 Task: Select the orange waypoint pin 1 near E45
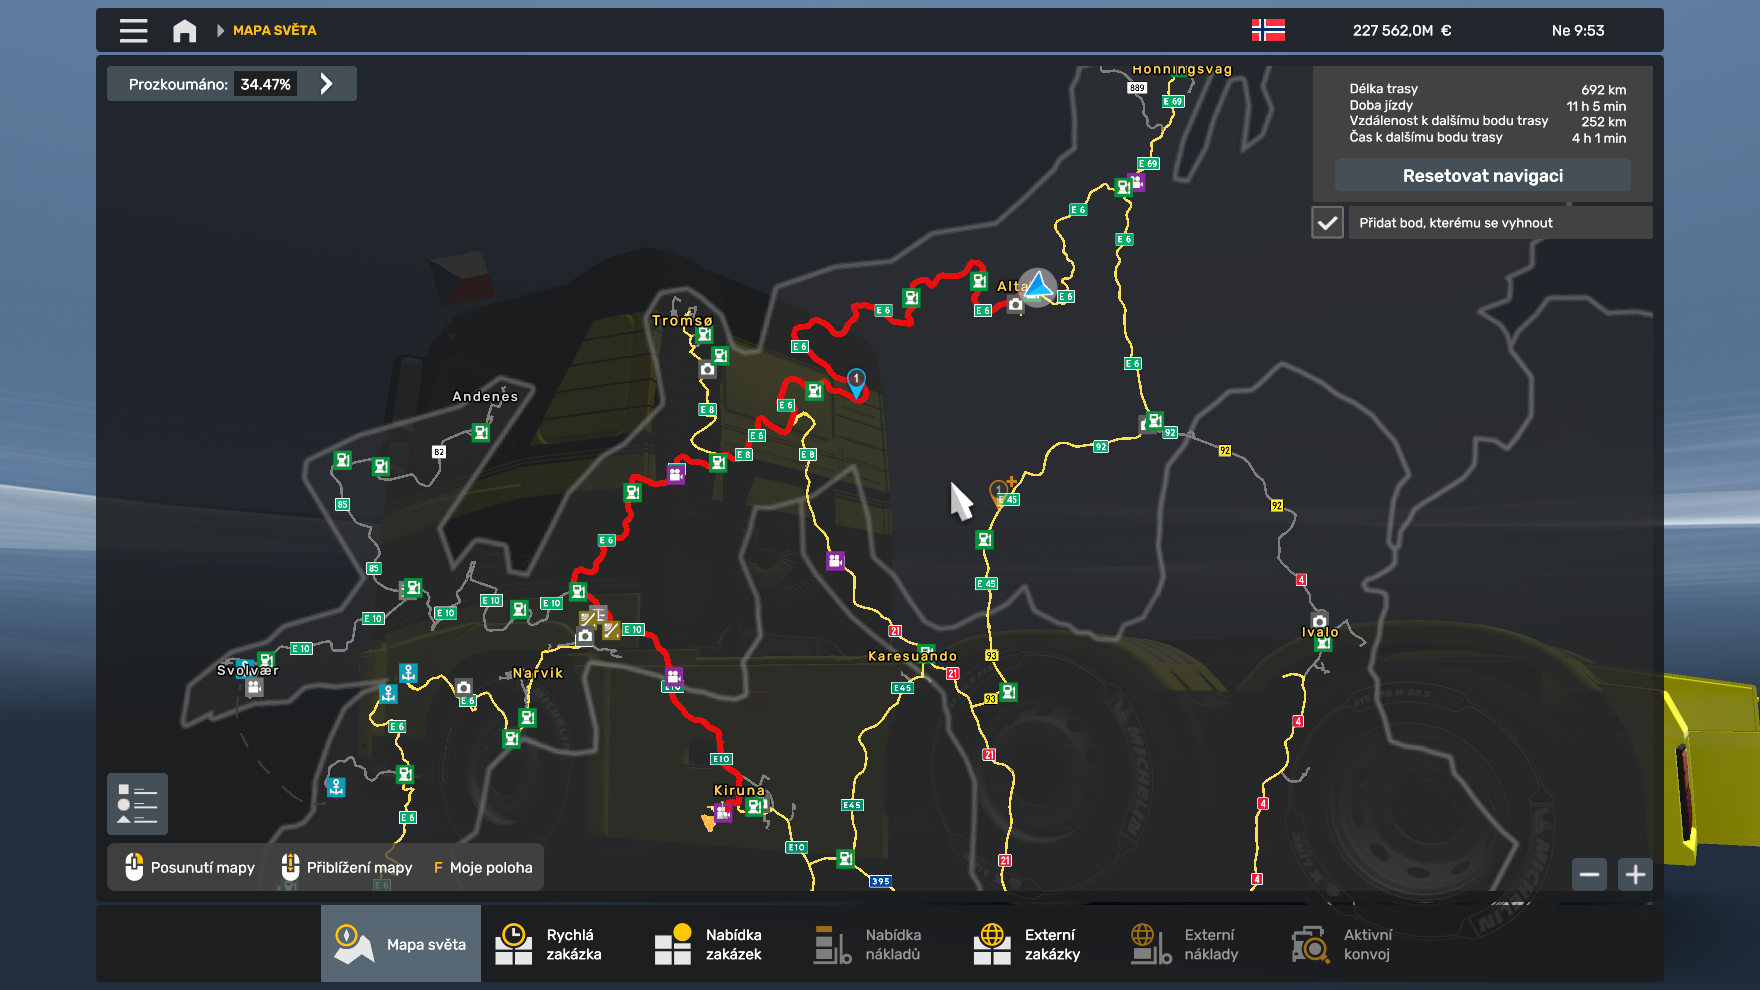click(999, 490)
